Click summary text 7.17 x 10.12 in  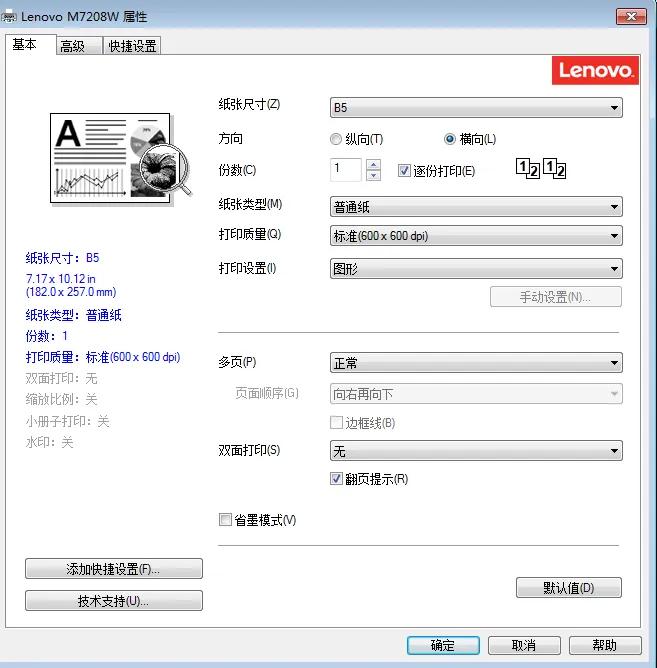61,279
